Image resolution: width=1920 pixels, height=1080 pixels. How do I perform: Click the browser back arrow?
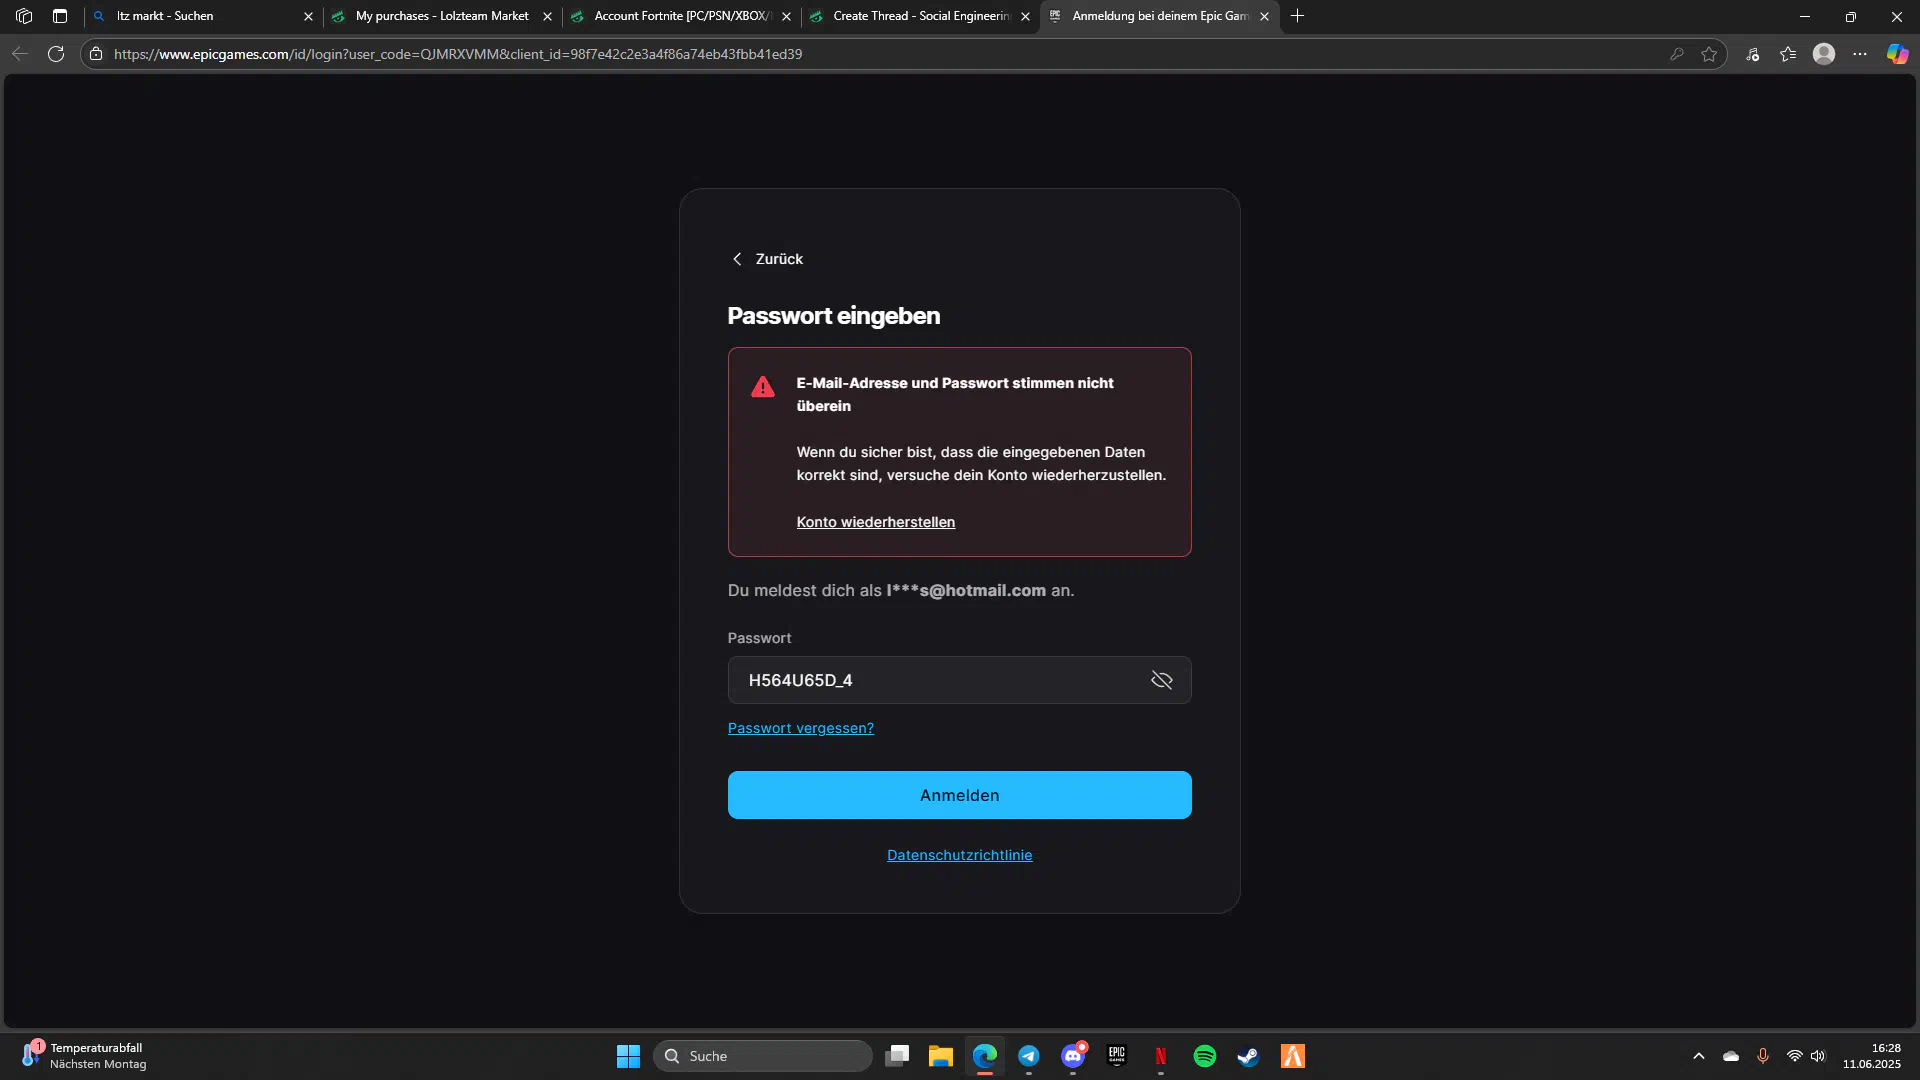[20, 54]
